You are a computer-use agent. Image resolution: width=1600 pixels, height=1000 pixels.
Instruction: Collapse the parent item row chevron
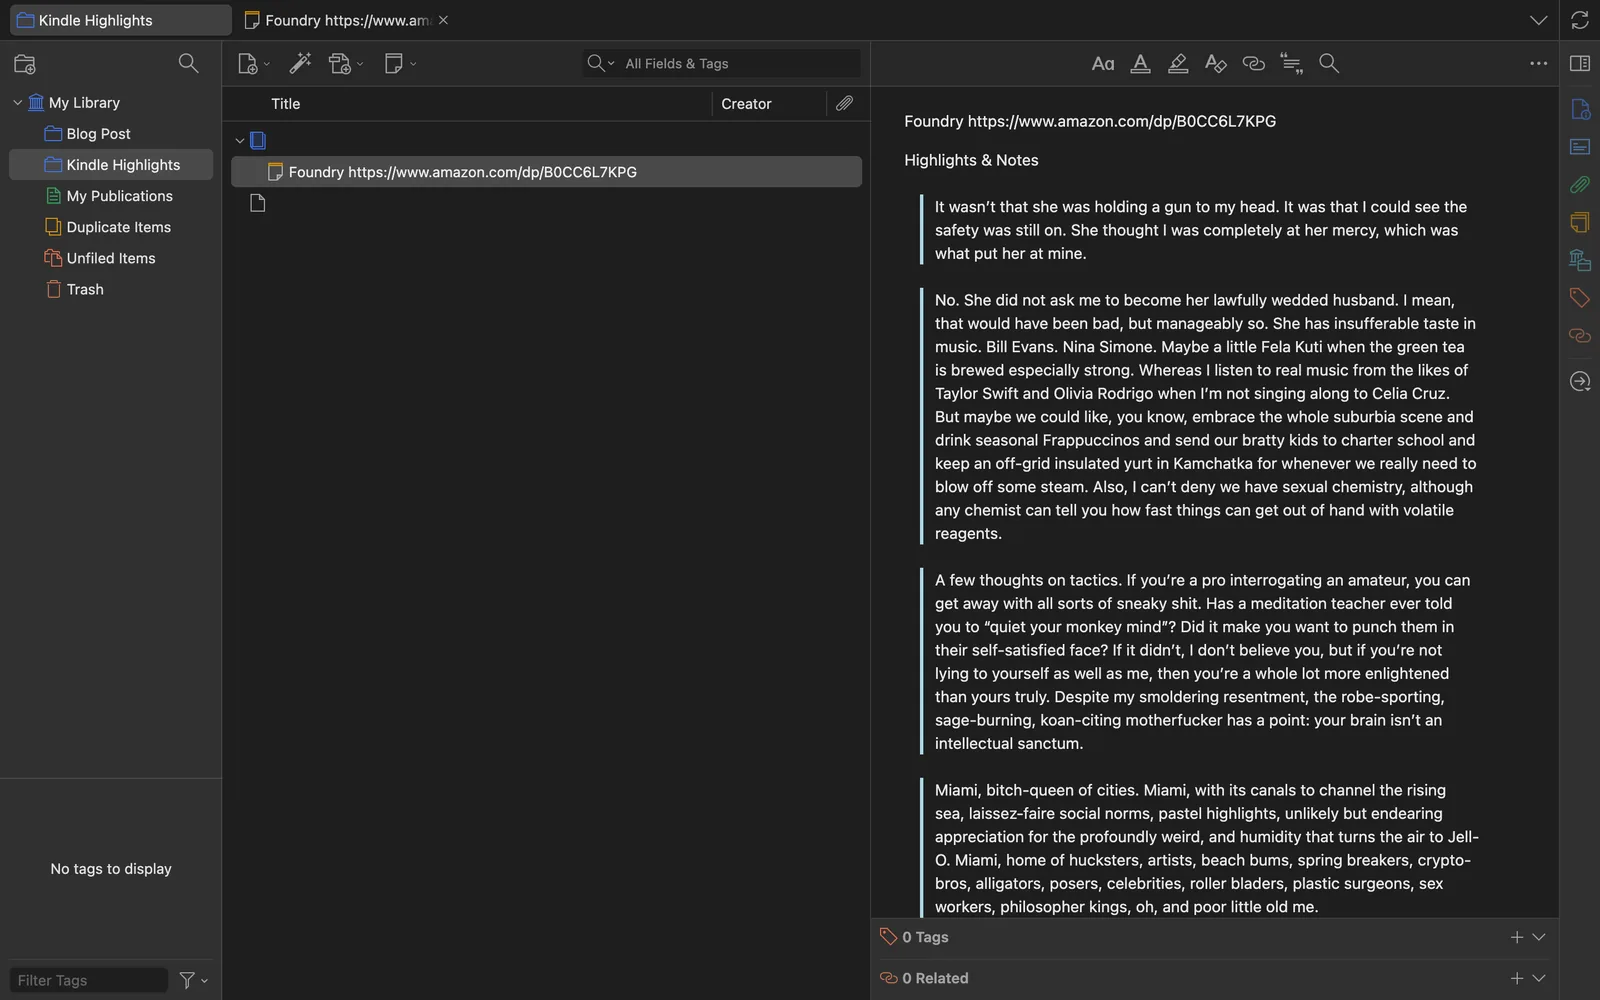coord(240,141)
